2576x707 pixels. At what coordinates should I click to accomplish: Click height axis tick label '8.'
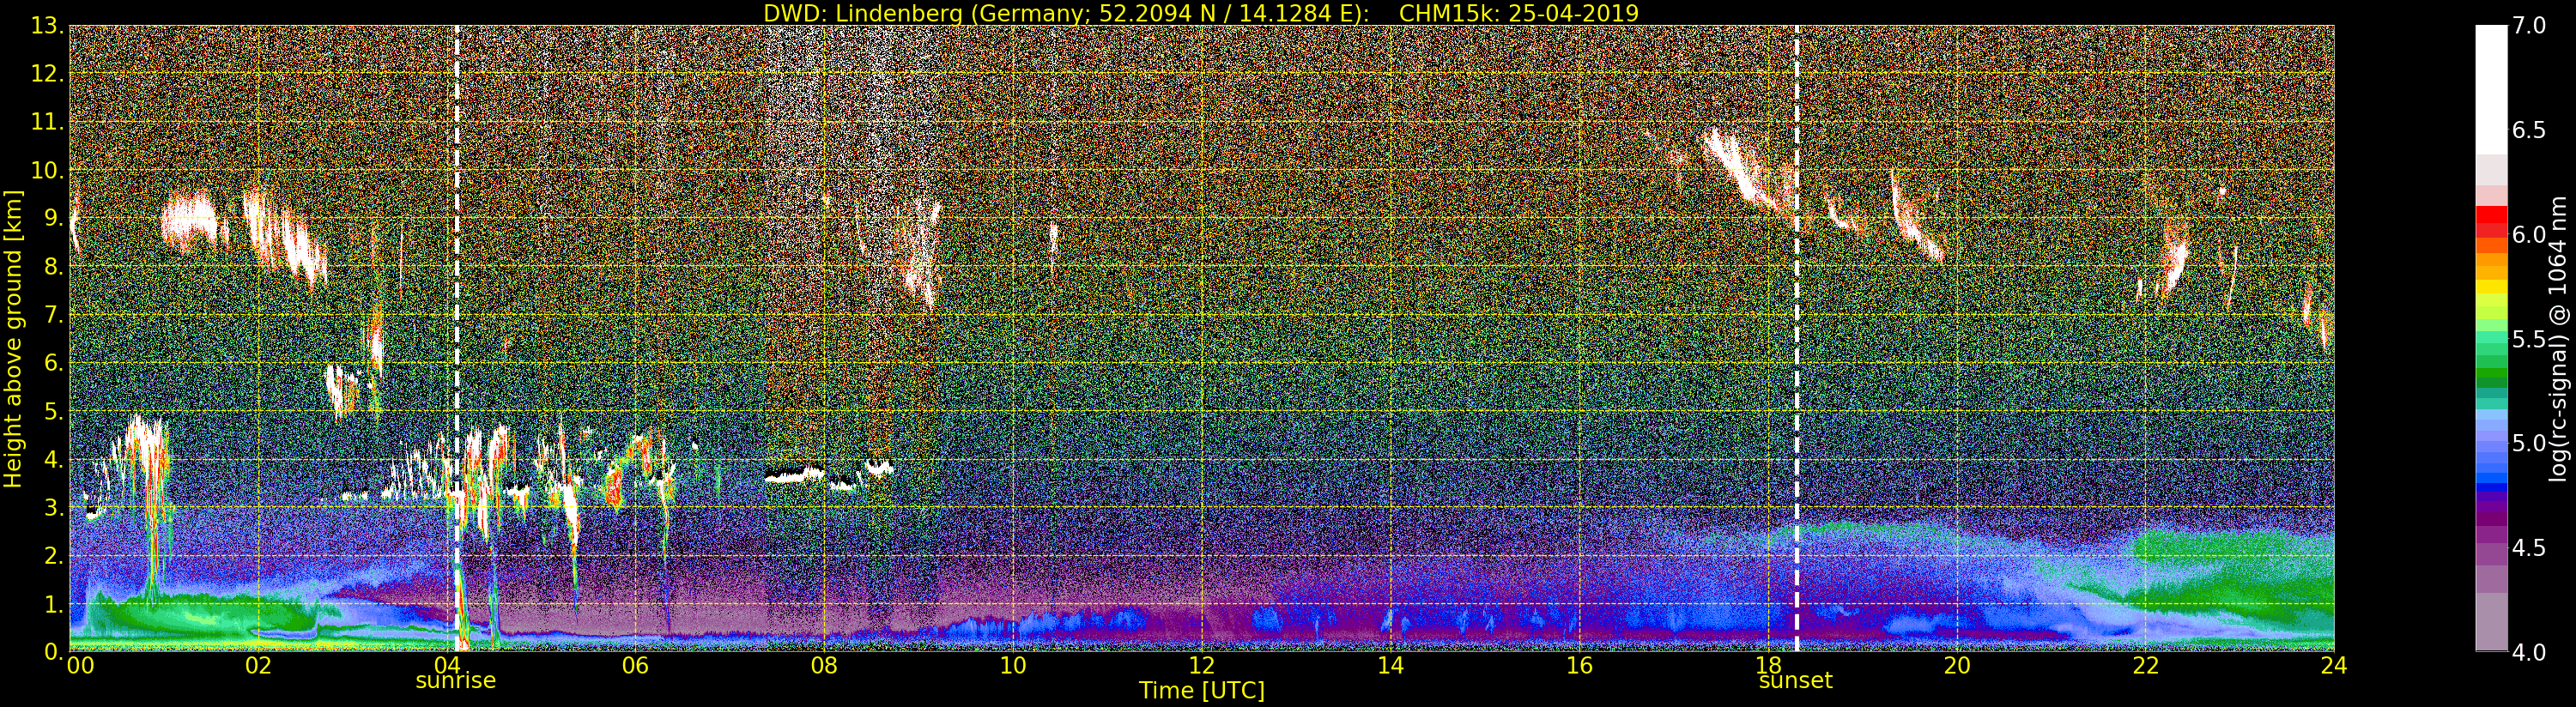(x=54, y=267)
